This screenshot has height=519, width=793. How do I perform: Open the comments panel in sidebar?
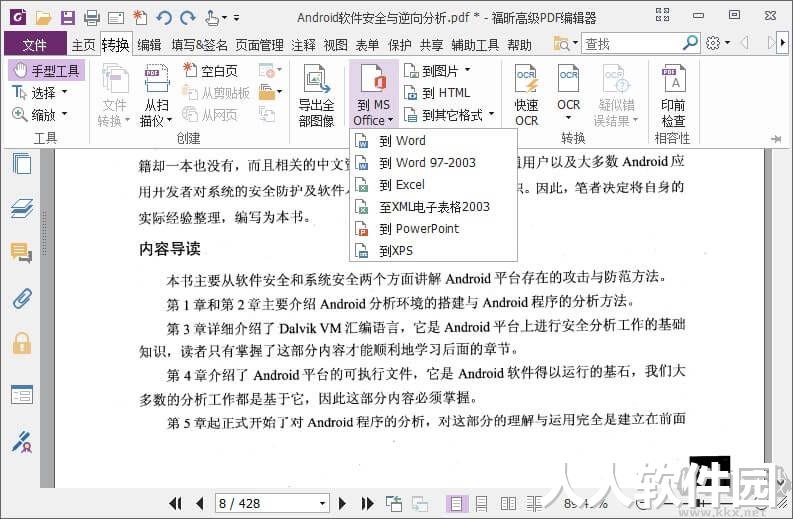click(x=22, y=252)
